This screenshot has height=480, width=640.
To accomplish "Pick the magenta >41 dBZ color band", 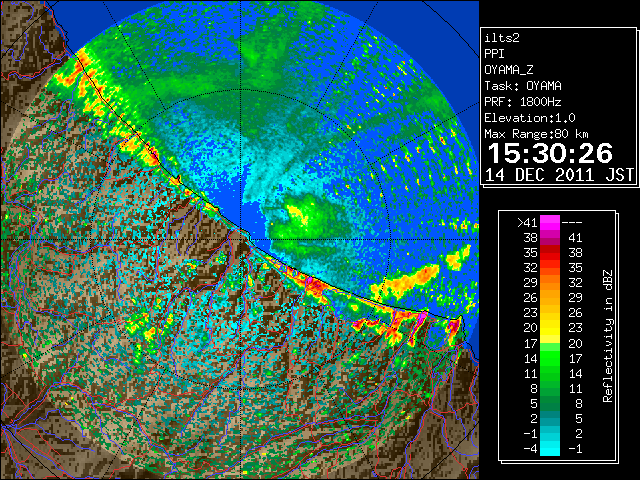I will click(550, 223).
